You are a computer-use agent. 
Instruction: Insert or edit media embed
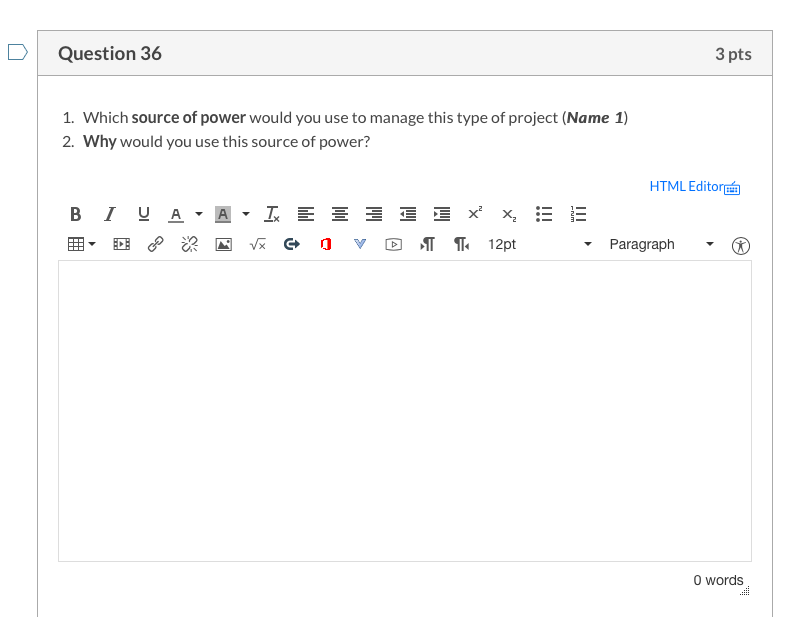click(x=121, y=244)
